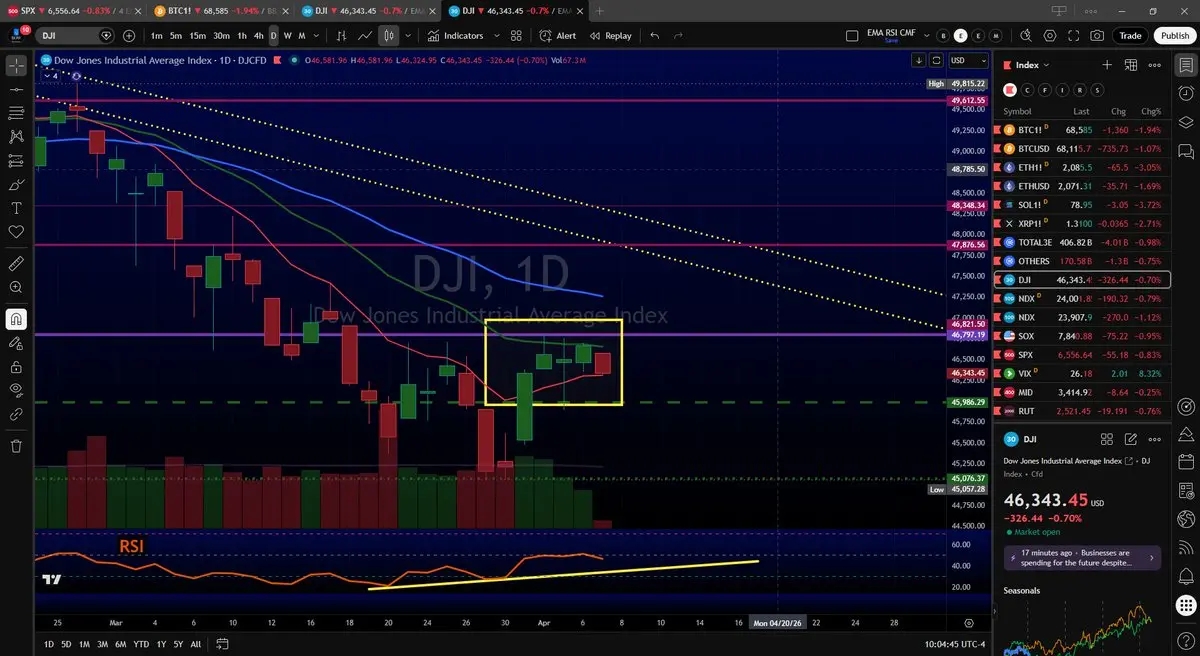Expand the indicators favorites dropdown arrow
The image size is (1200, 656).
tap(495, 35)
